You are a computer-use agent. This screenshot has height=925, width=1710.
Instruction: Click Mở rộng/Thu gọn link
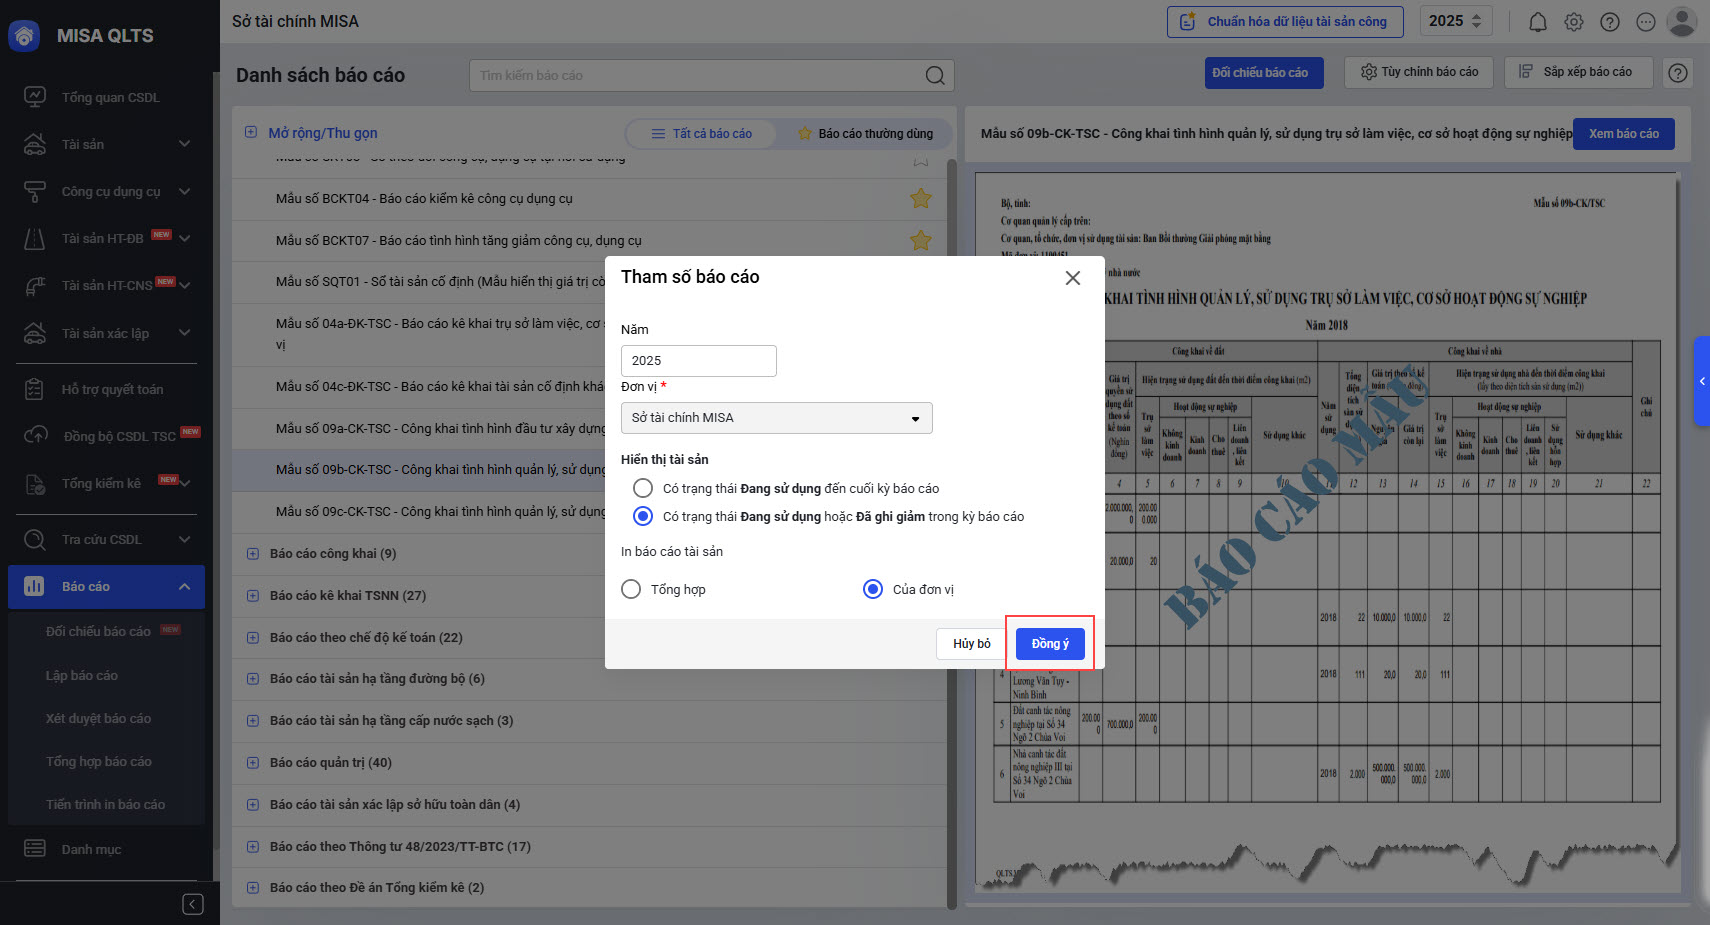click(x=322, y=133)
